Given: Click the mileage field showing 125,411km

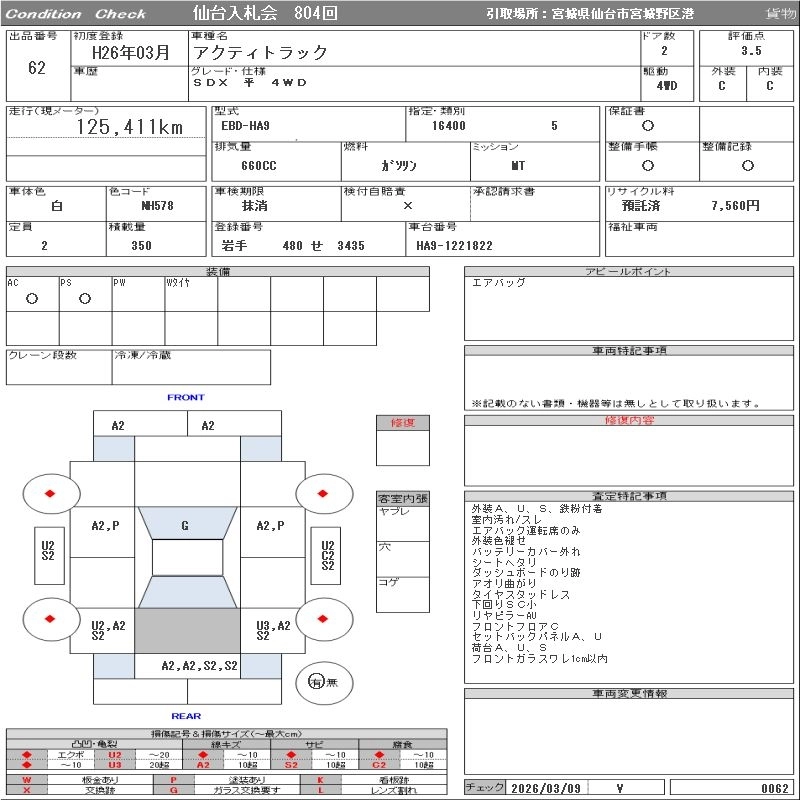Looking at the screenshot, I should 130,127.
